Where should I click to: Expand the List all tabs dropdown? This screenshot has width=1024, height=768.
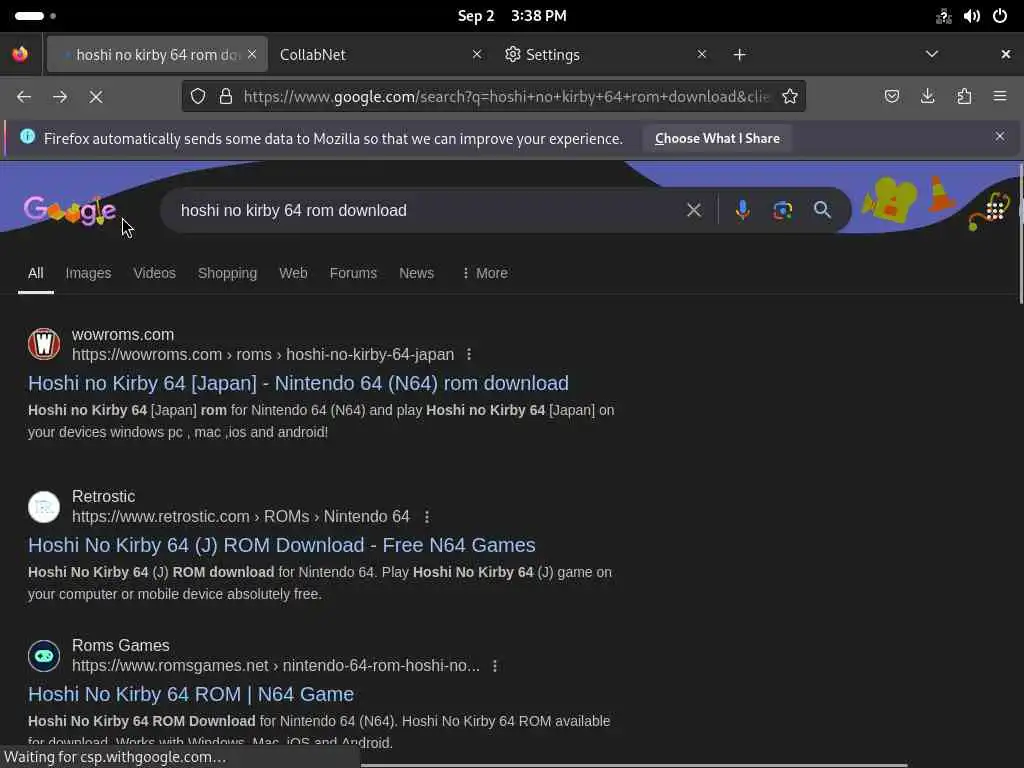(x=932, y=54)
